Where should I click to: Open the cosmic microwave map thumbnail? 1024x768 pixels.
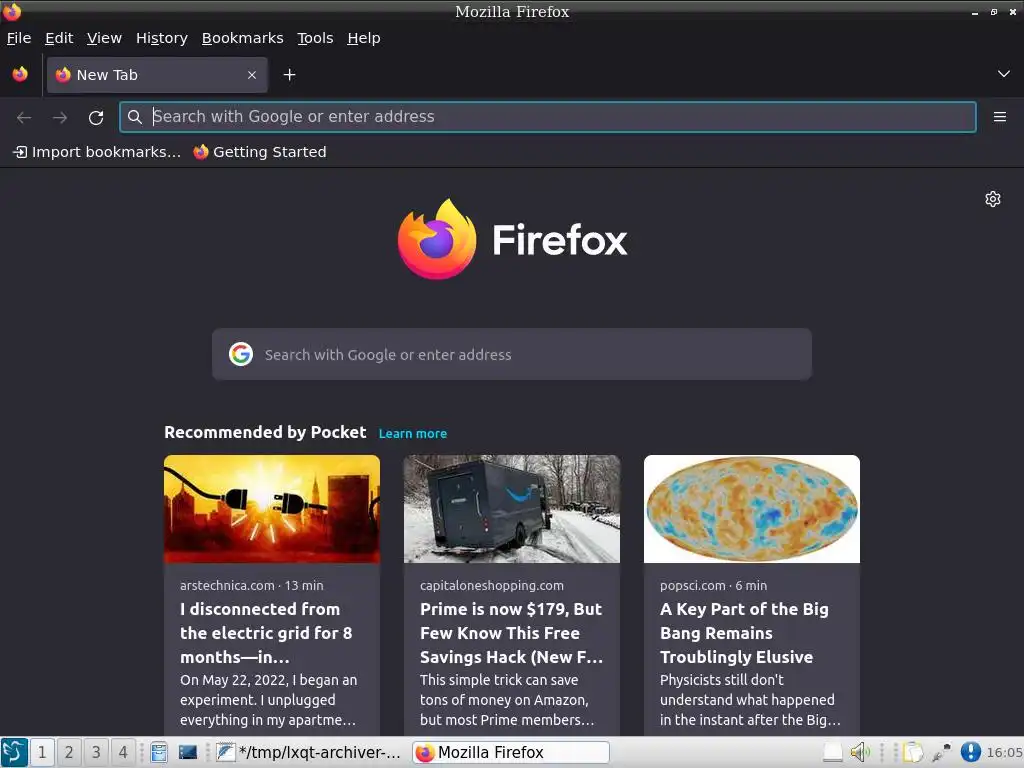coord(752,509)
